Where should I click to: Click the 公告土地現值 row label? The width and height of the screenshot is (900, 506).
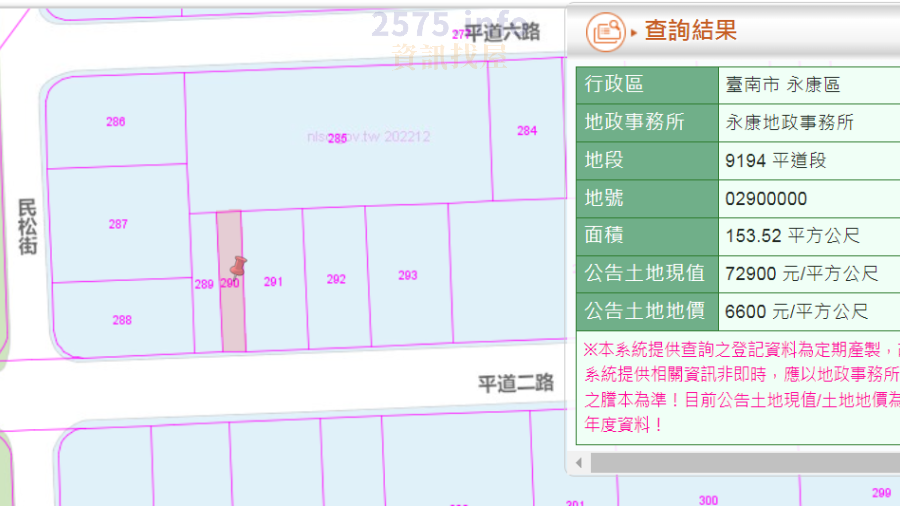click(645, 273)
